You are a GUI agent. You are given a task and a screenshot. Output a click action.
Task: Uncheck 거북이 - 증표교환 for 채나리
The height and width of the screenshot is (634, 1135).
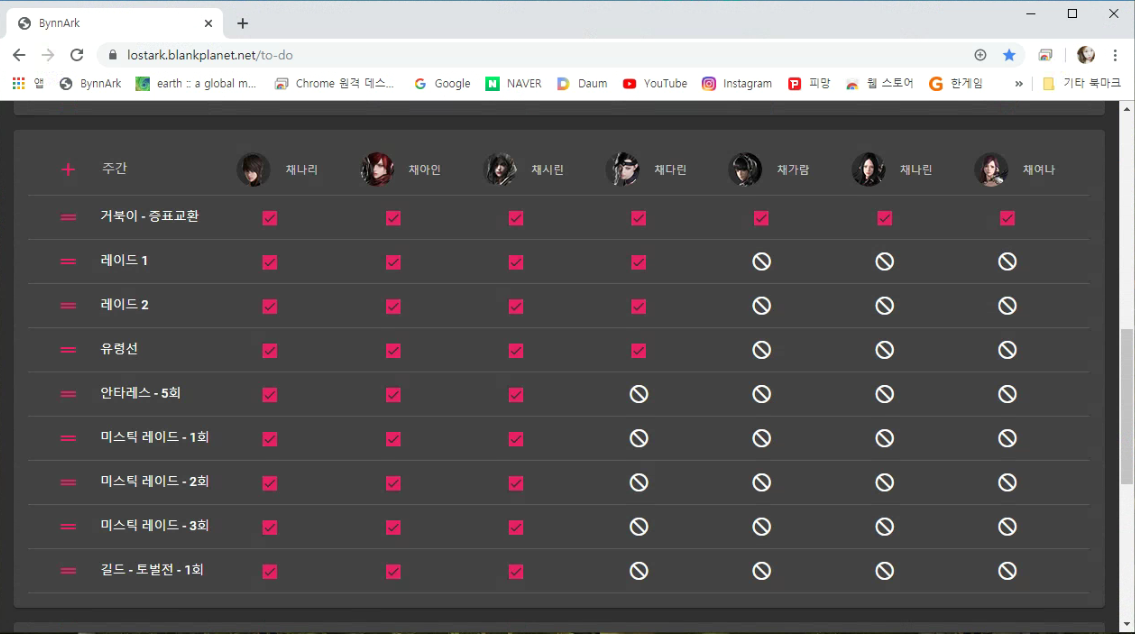pyautogui.click(x=270, y=218)
